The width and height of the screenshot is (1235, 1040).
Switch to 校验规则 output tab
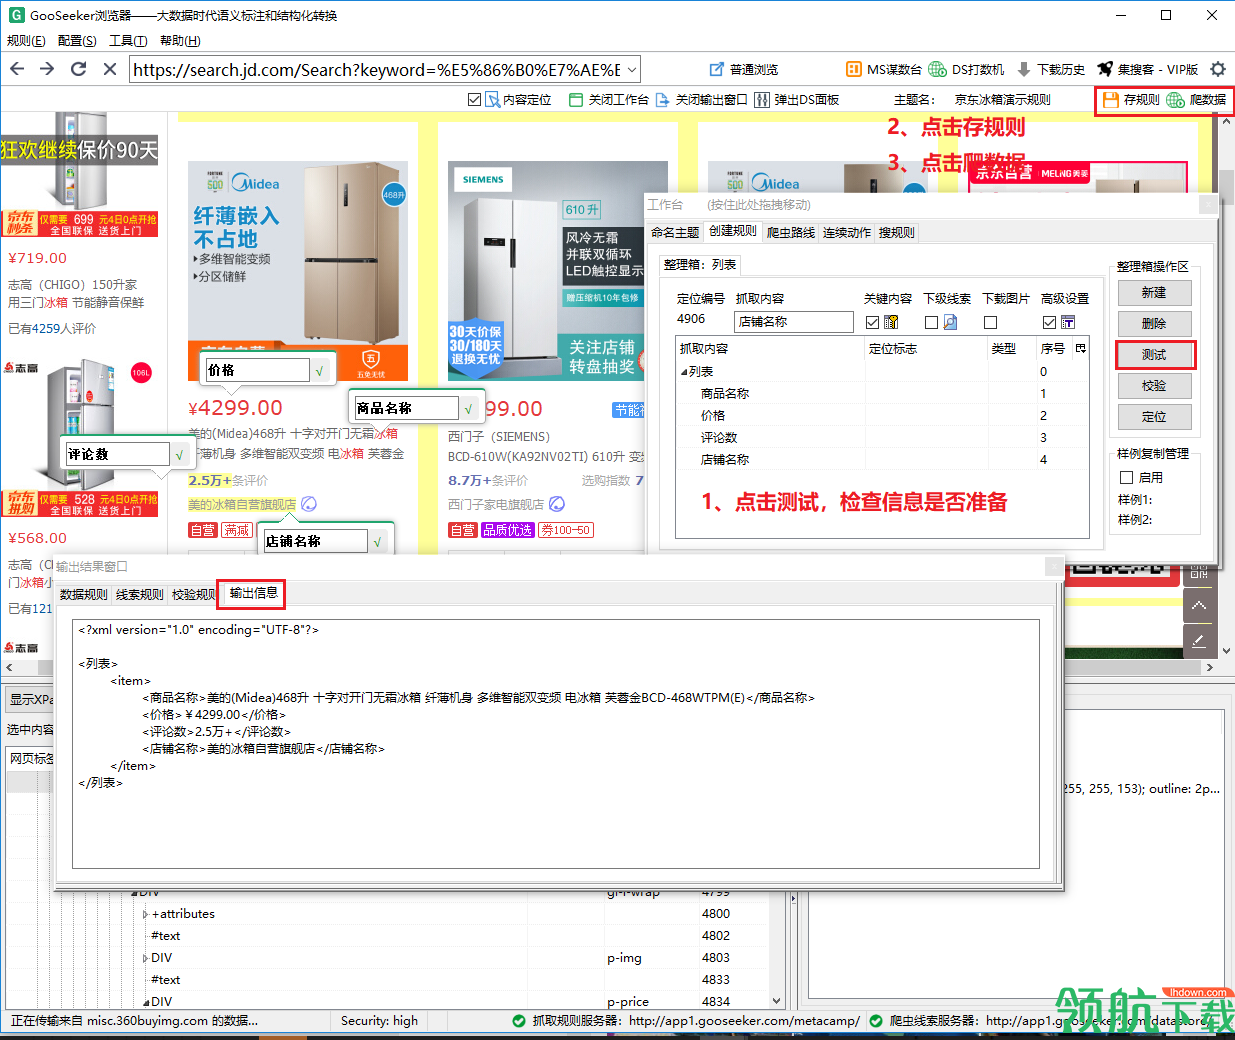193,595
